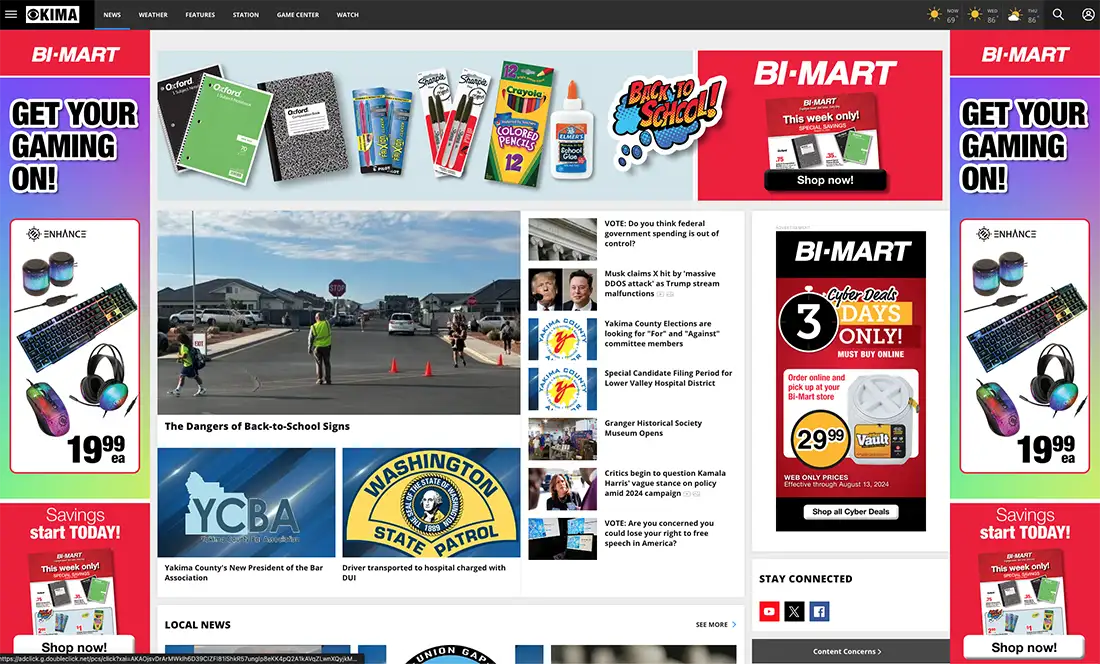Open the FEATURES menu
The width and height of the screenshot is (1100, 664).
200,15
